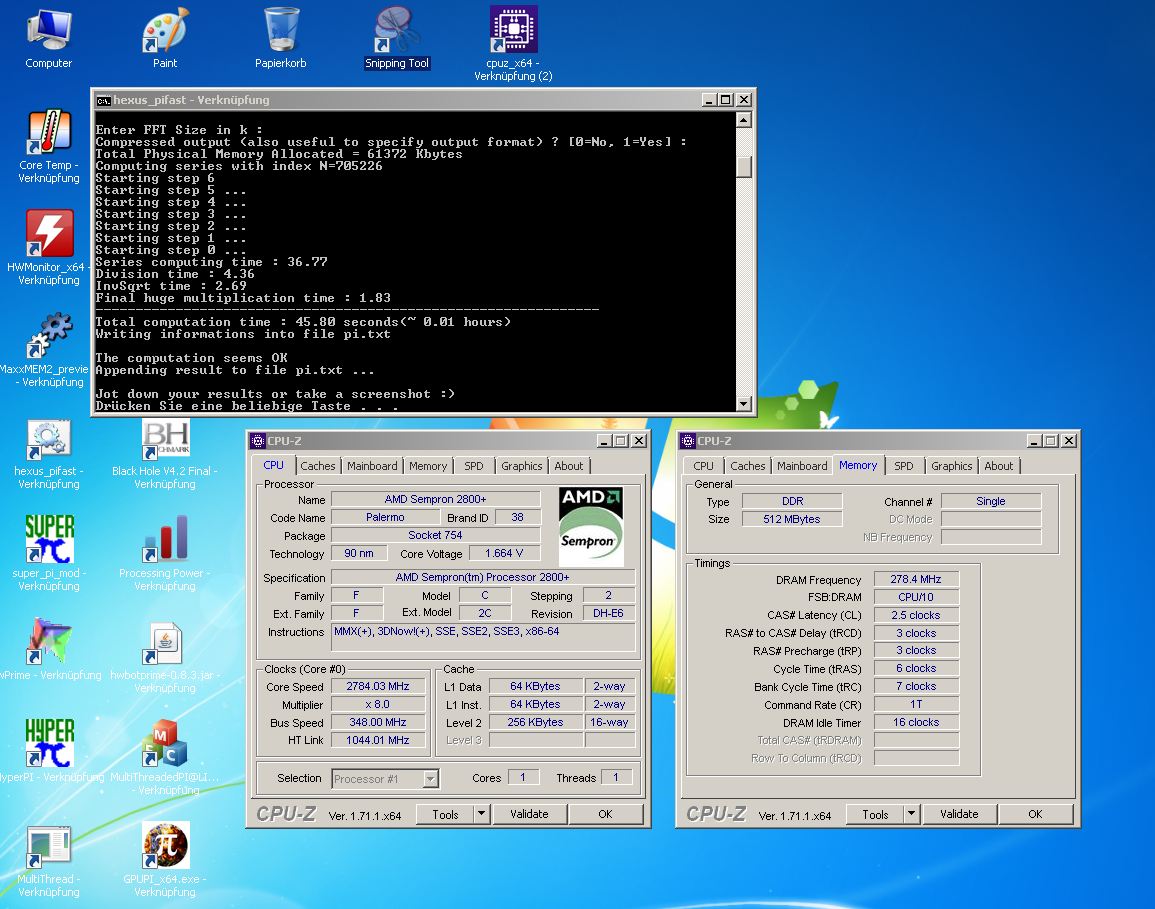The image size is (1155, 909).
Task: Click the AMD Sempron 2800+ Name field
Action: coord(435,499)
